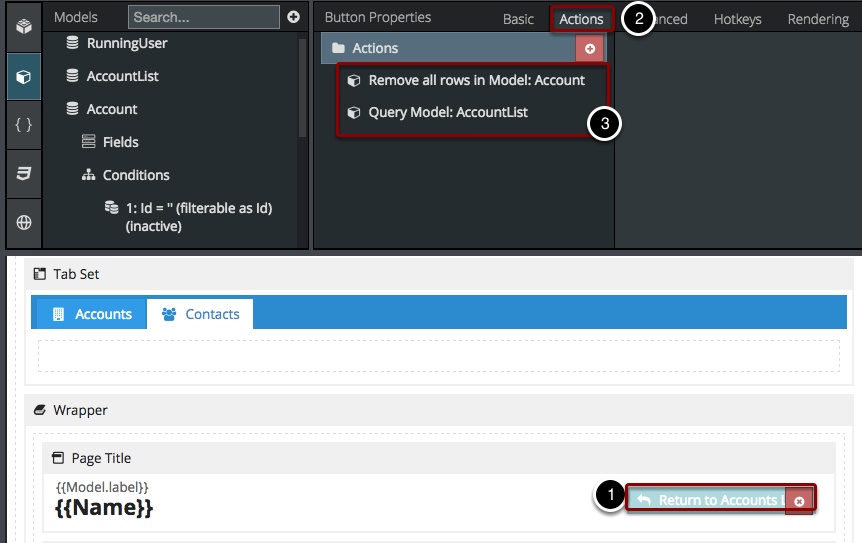Collapse the Account model node

[x=111, y=109]
